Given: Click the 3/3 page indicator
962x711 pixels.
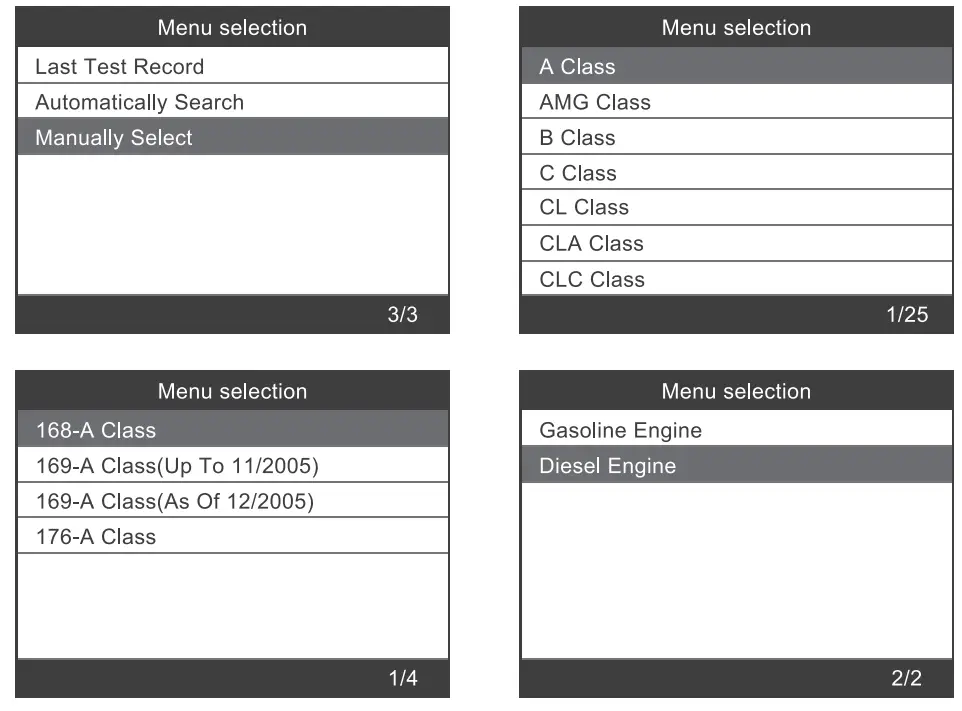Looking at the screenshot, I should [x=404, y=314].
